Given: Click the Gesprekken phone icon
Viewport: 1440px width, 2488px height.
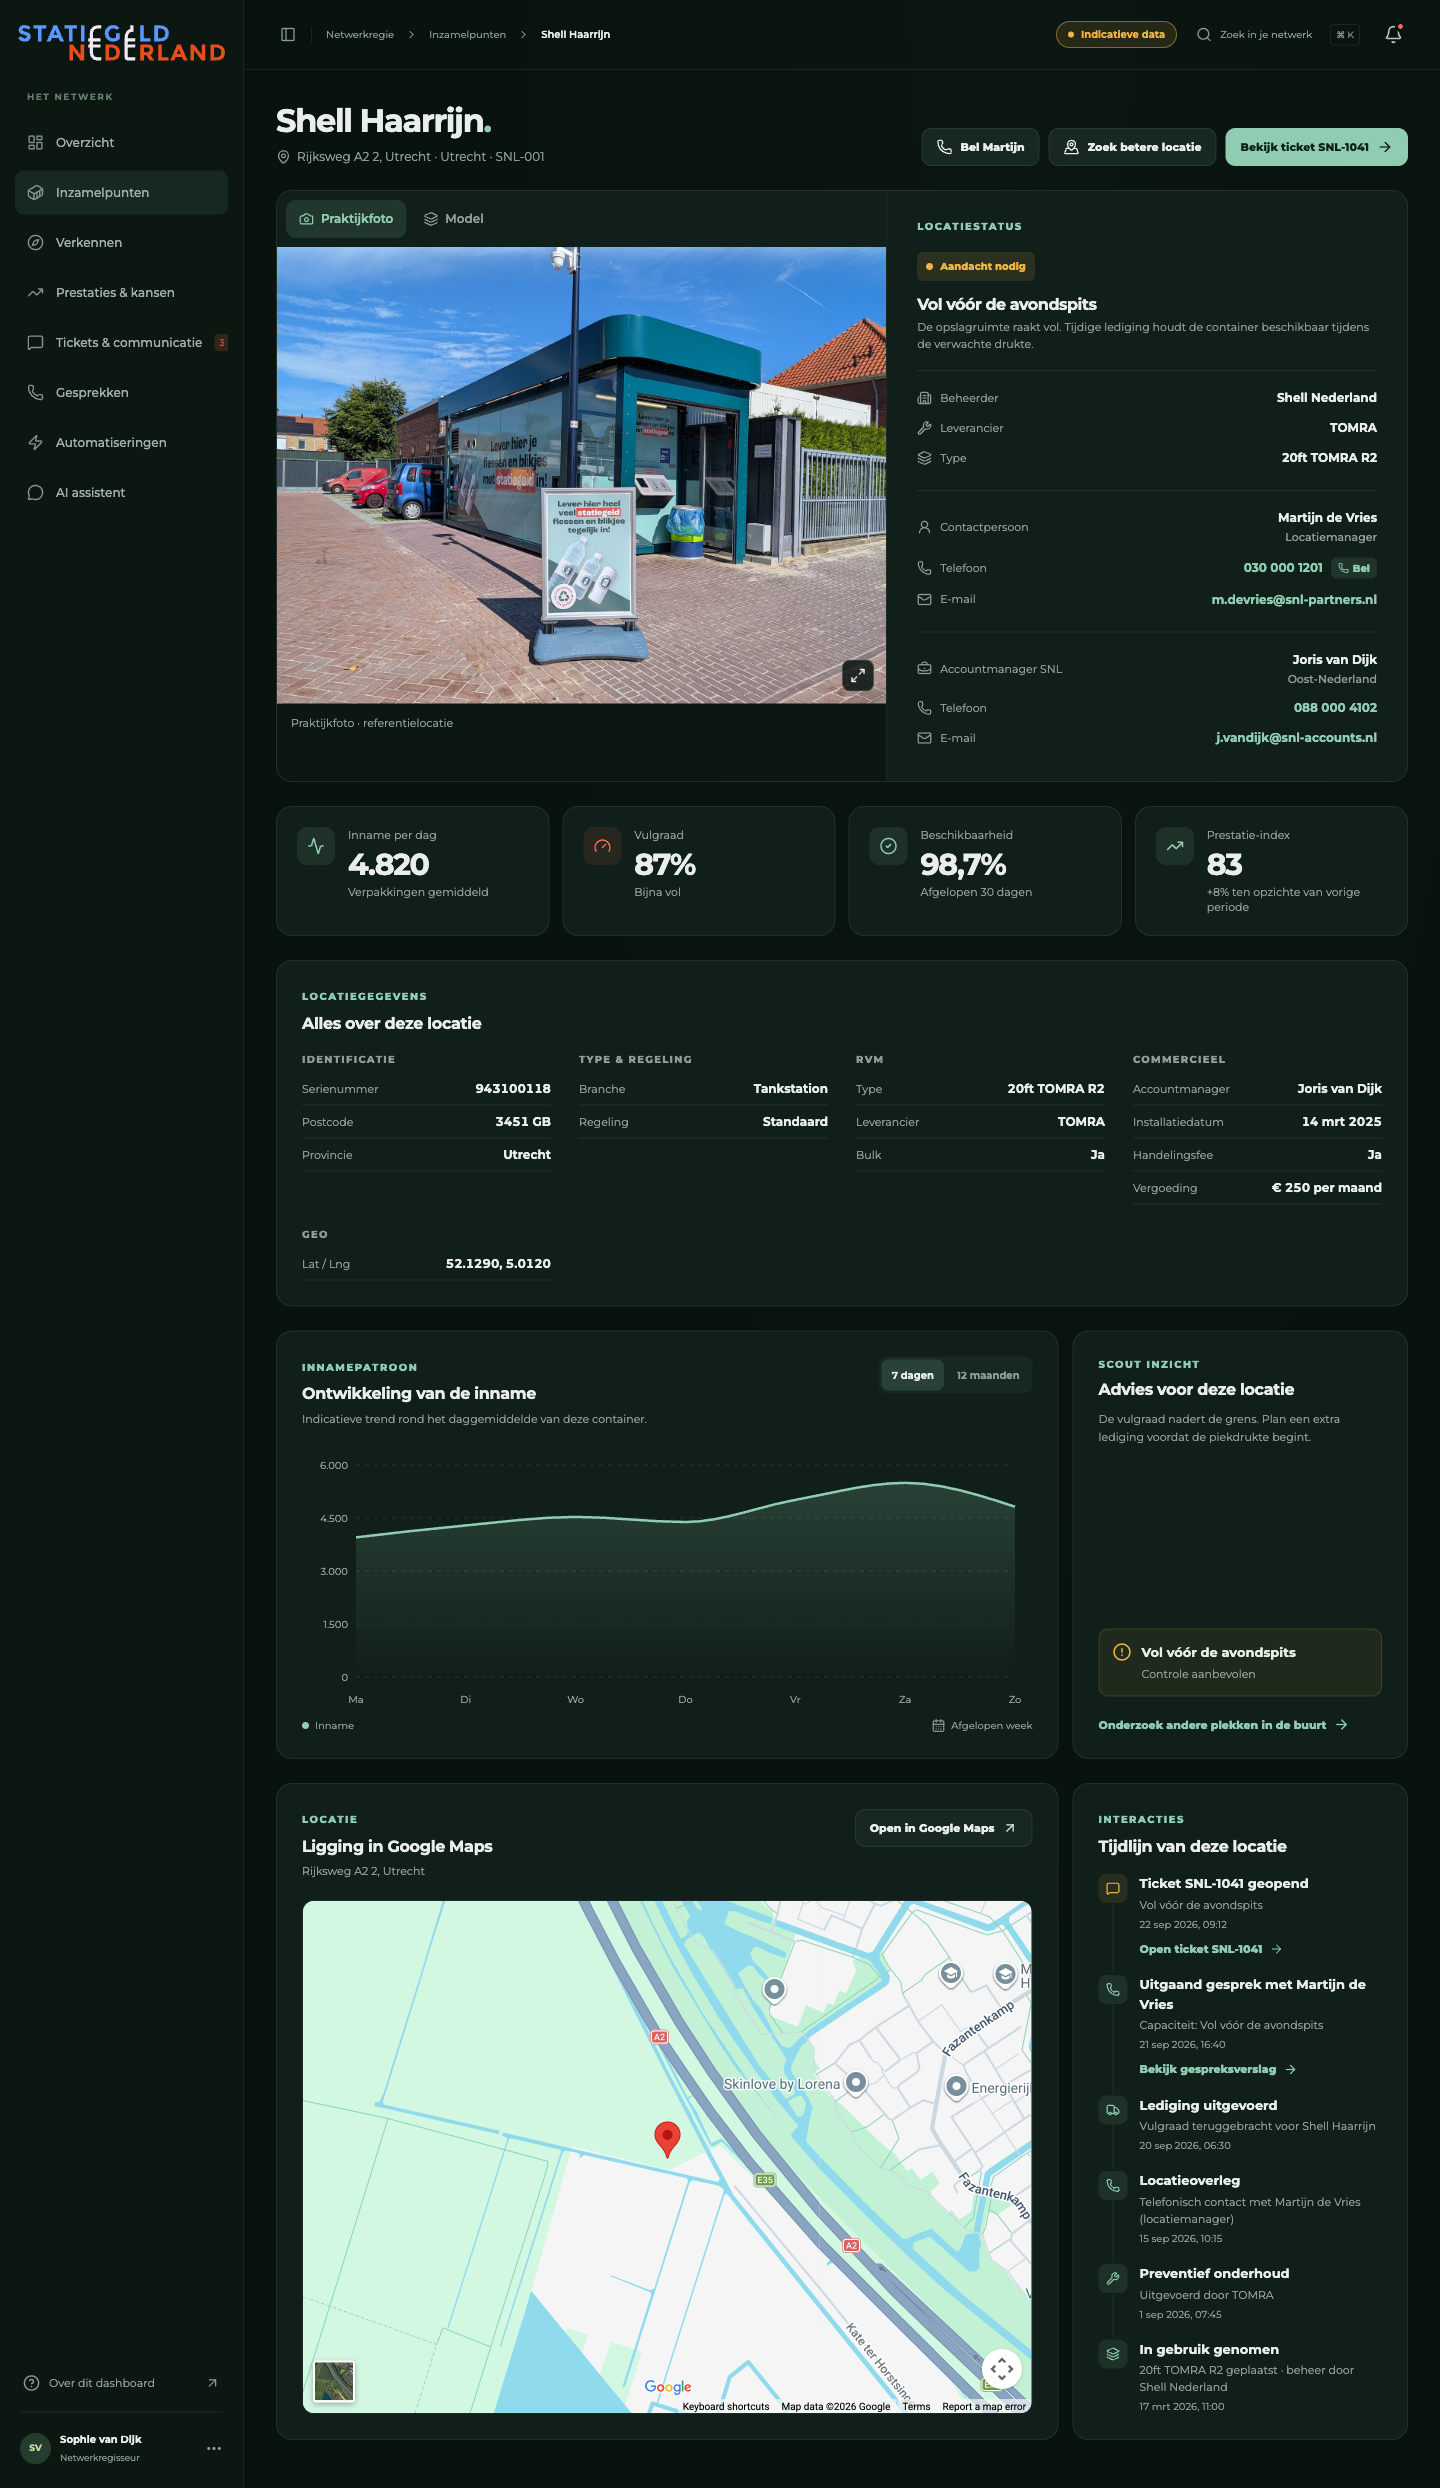Looking at the screenshot, I should pyautogui.click(x=36, y=393).
